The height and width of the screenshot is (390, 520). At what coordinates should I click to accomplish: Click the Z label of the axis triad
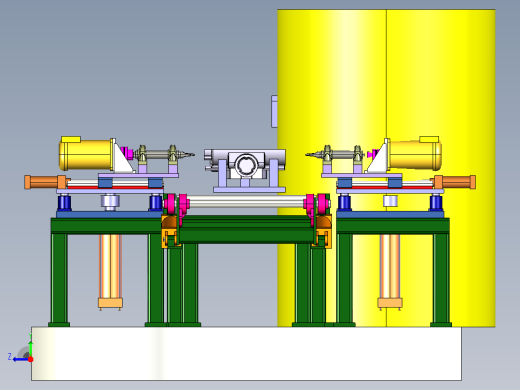pyautogui.click(x=10, y=356)
